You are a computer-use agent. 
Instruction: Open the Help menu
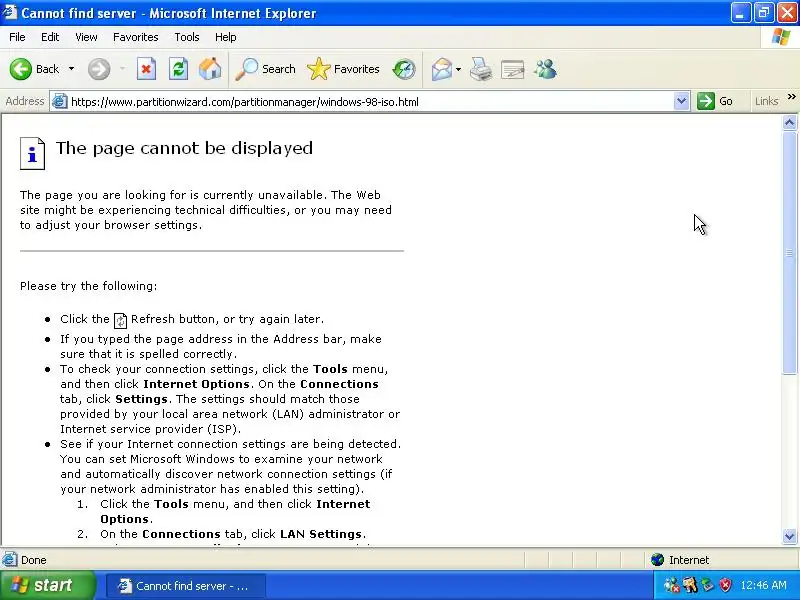(x=226, y=37)
